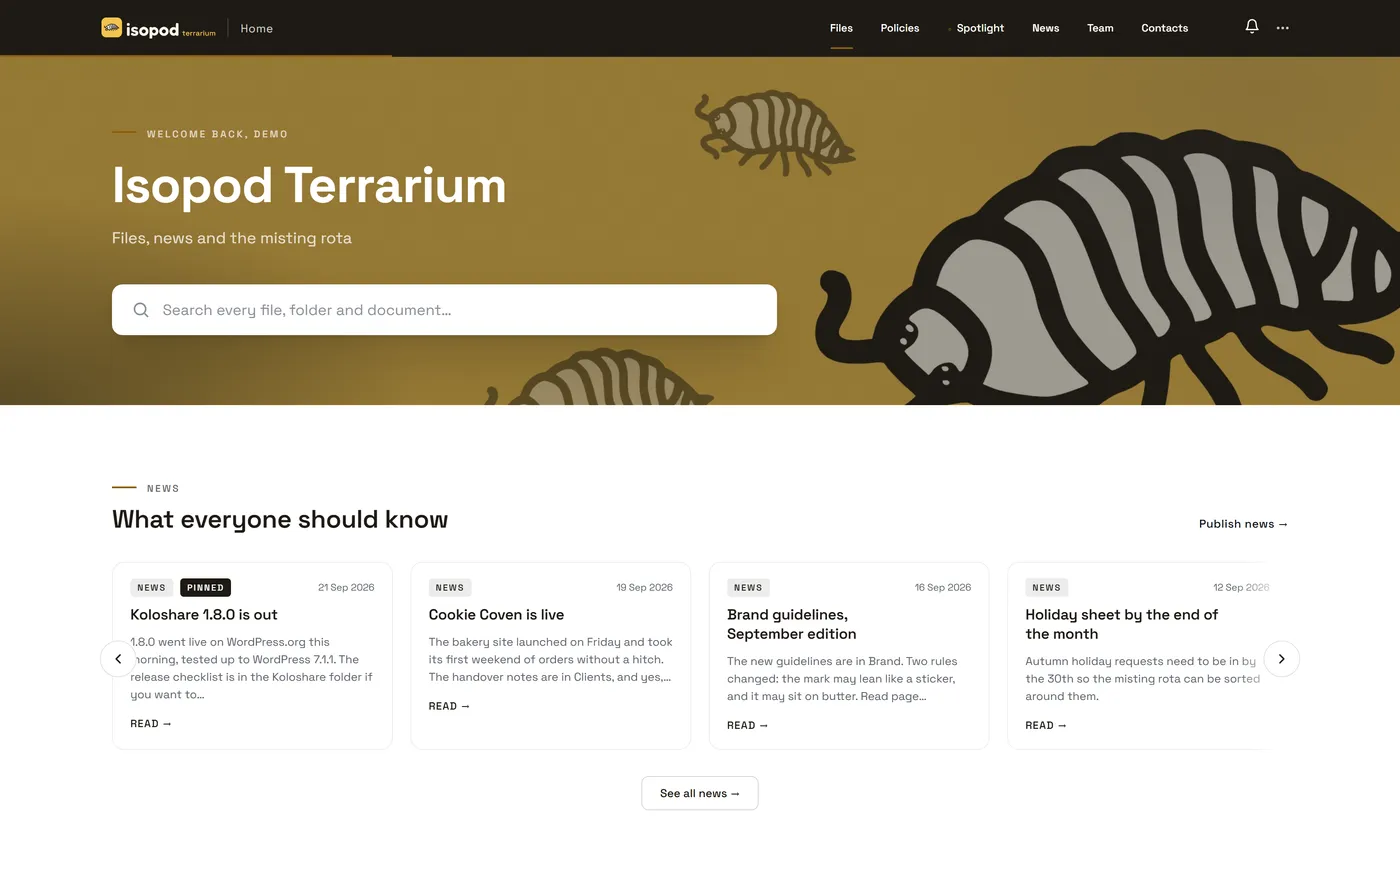Click the isopod terrarium logo icon
Viewport: 1400px width, 875px height.
111,28
